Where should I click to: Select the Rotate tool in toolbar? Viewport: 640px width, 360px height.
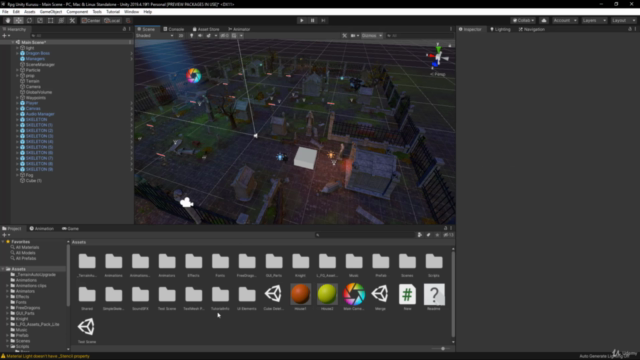(x=29, y=20)
